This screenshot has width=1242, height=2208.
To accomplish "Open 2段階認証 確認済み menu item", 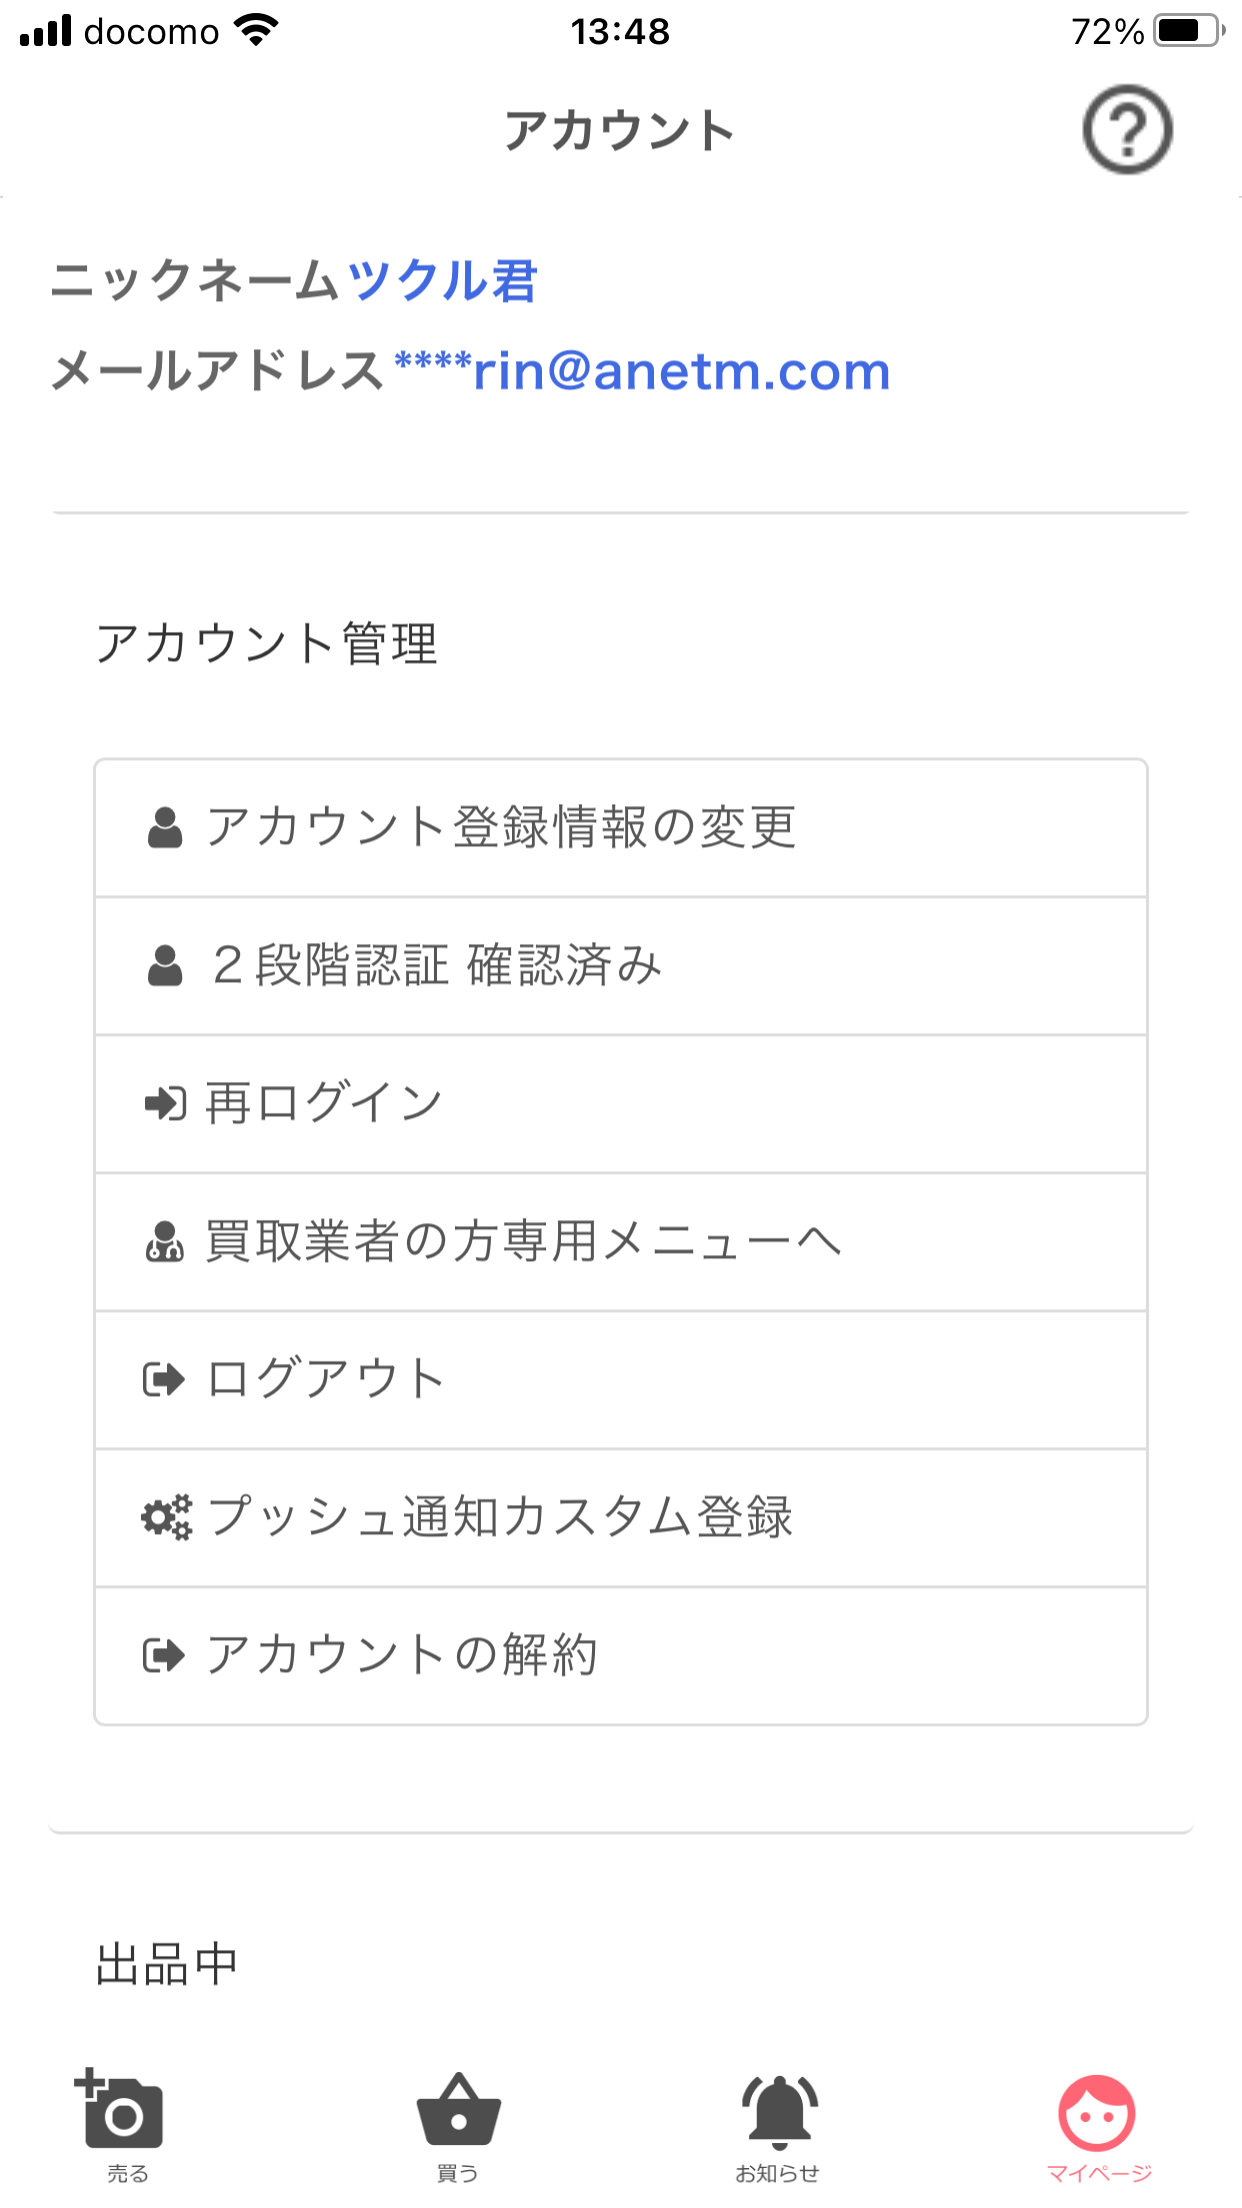I will (437, 966).
